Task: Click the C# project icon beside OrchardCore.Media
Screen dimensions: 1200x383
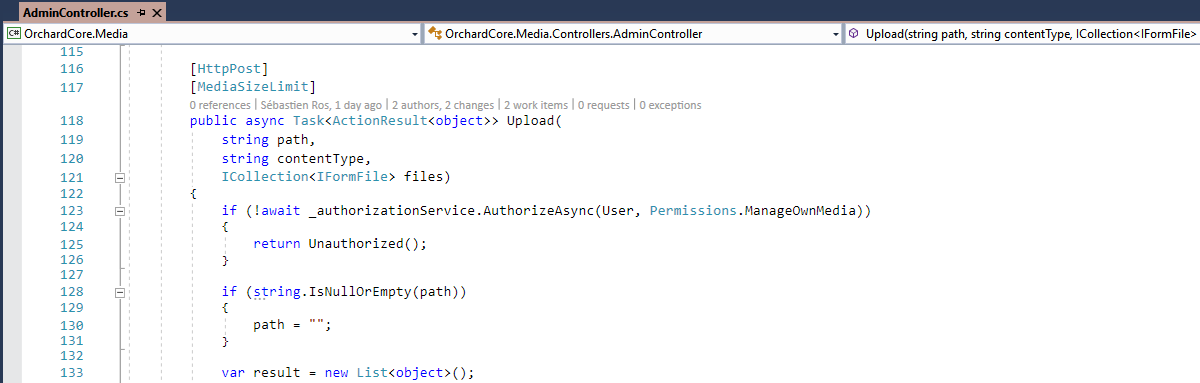Action: click(14, 33)
